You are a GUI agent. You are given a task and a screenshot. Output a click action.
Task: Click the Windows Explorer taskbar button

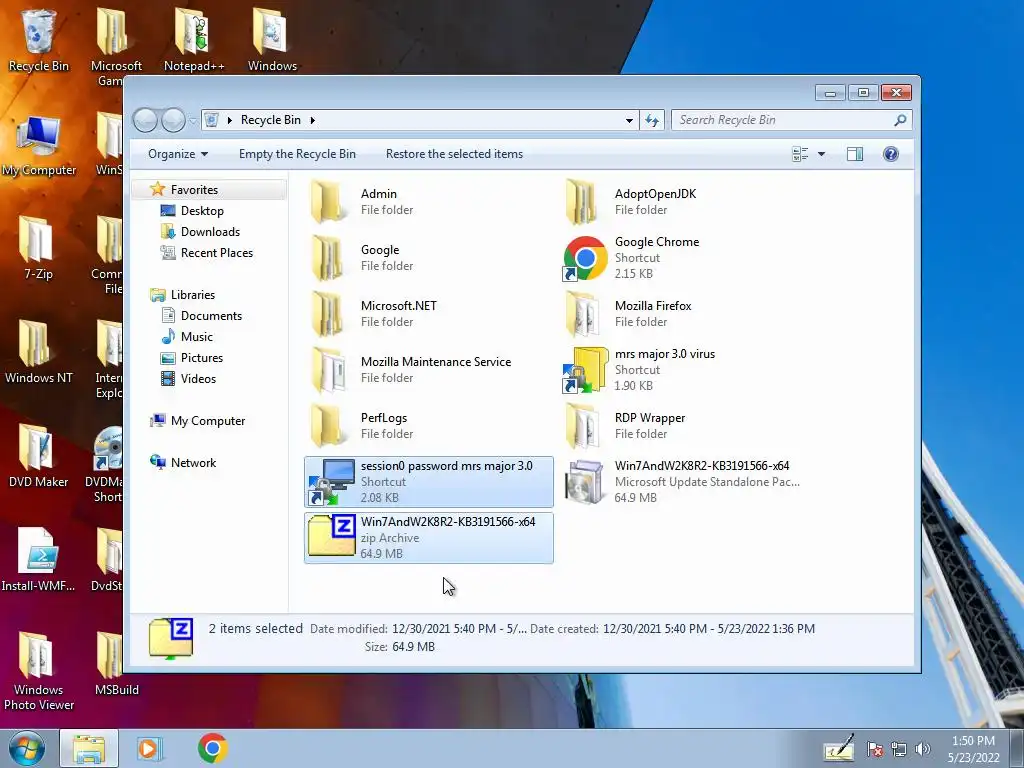[x=89, y=748]
